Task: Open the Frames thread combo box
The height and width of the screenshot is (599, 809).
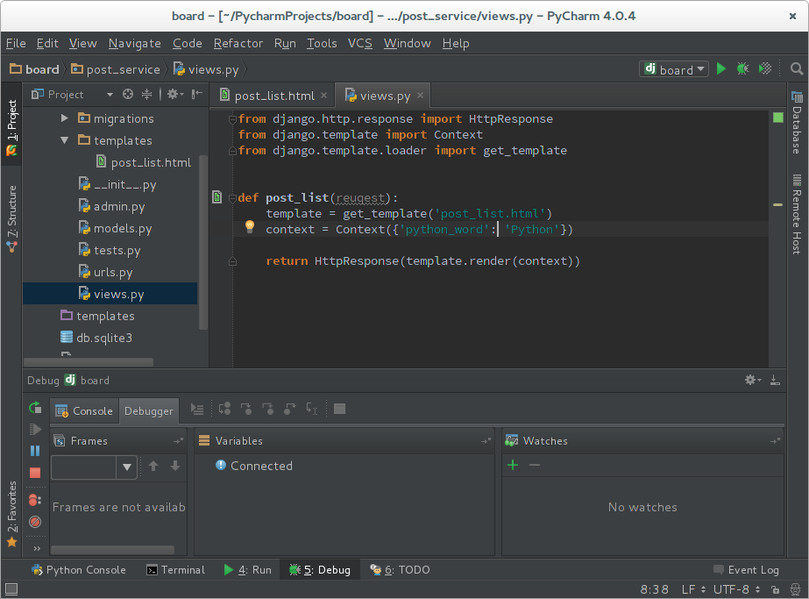Action: [x=93, y=467]
